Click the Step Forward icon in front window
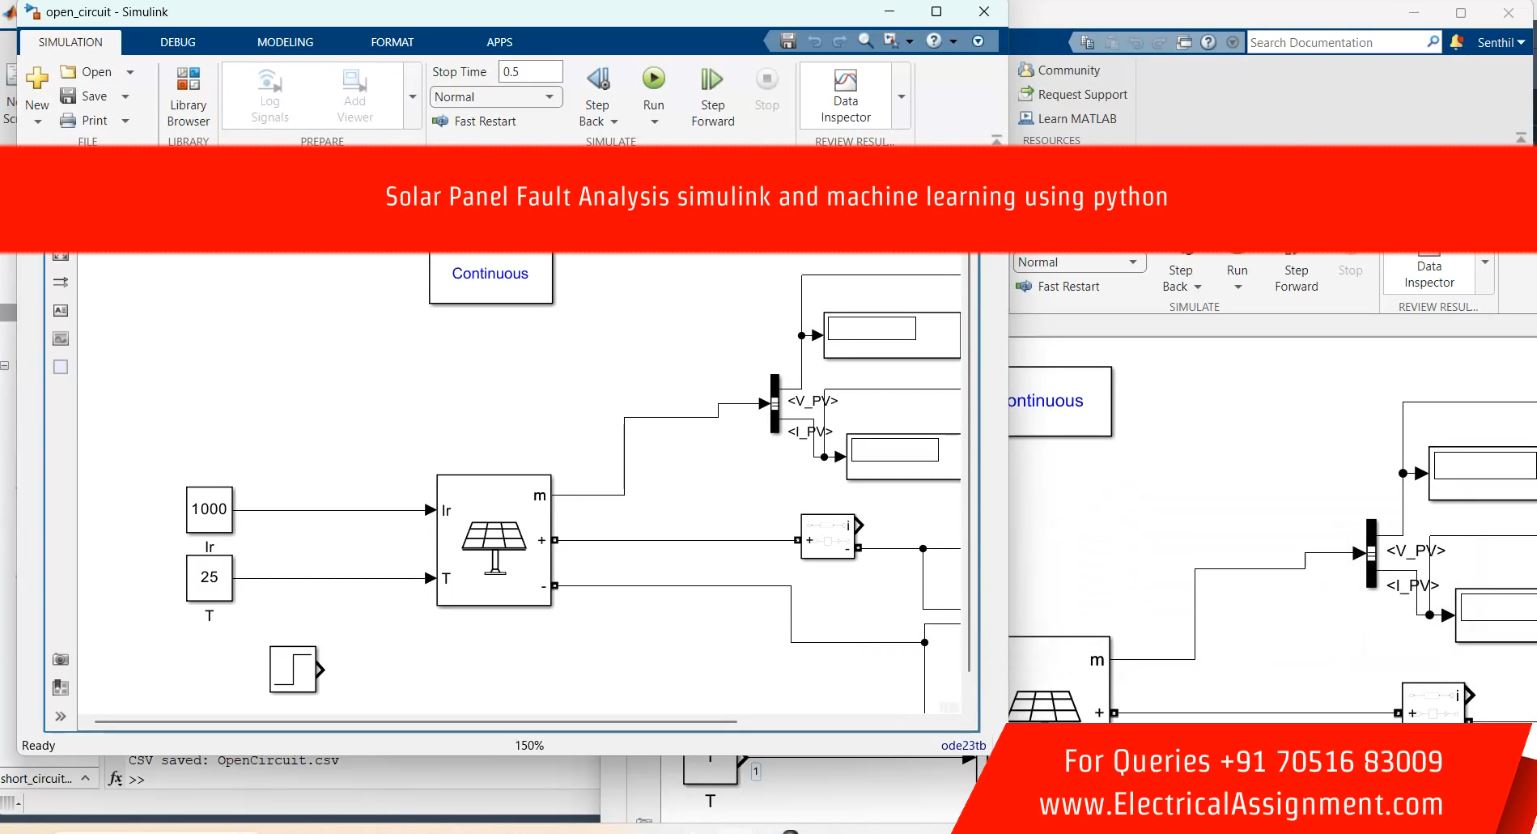Viewport: 1537px width, 834px height. click(712, 79)
